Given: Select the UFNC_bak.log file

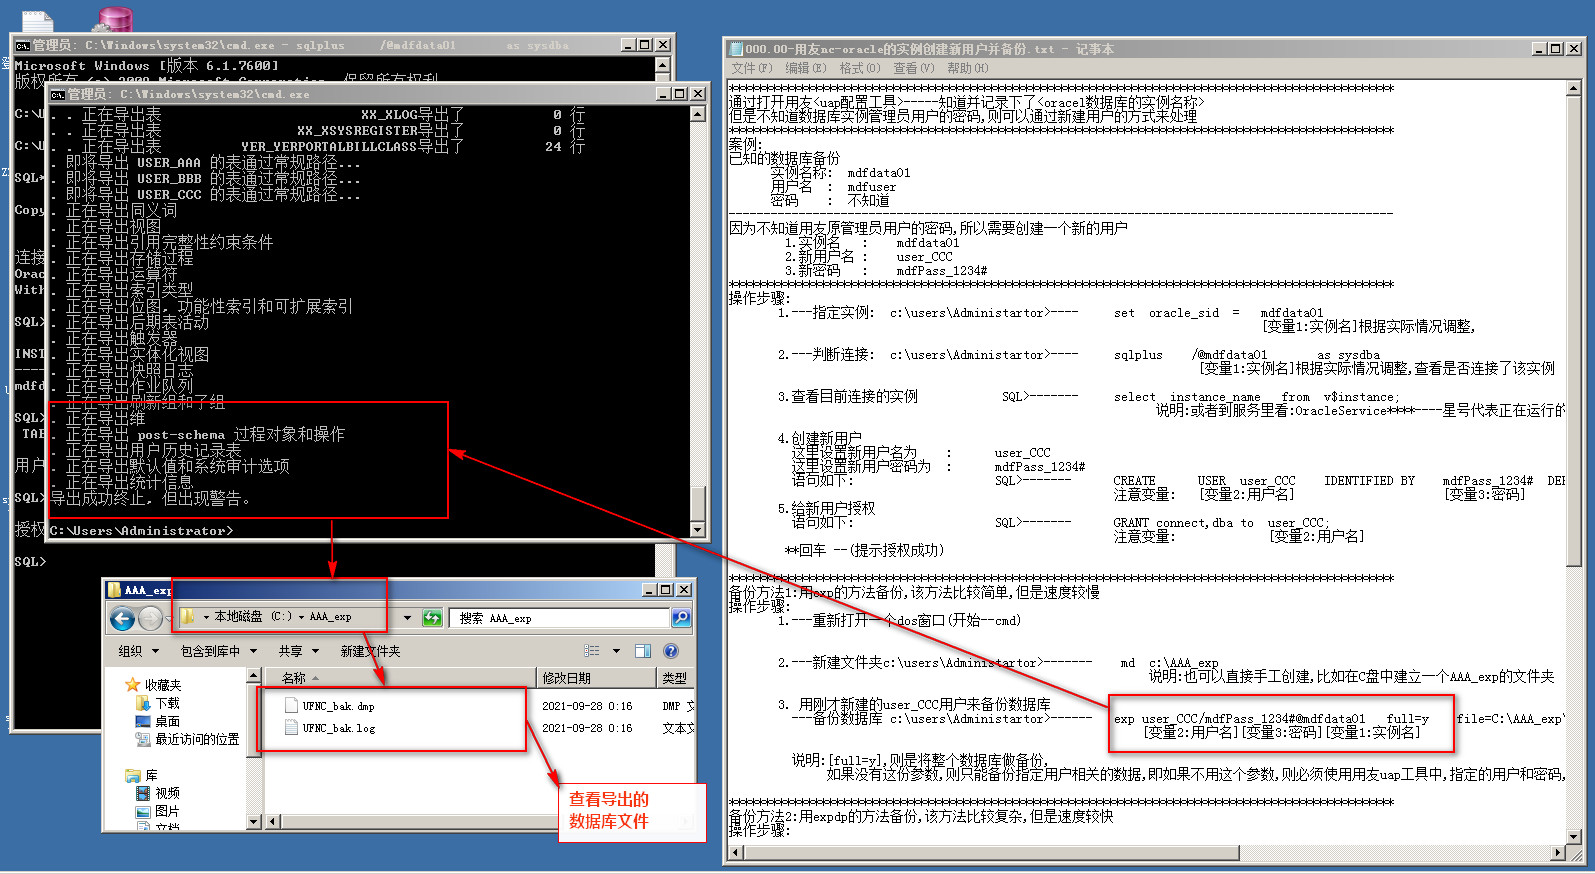Looking at the screenshot, I should pyautogui.click(x=338, y=729).
